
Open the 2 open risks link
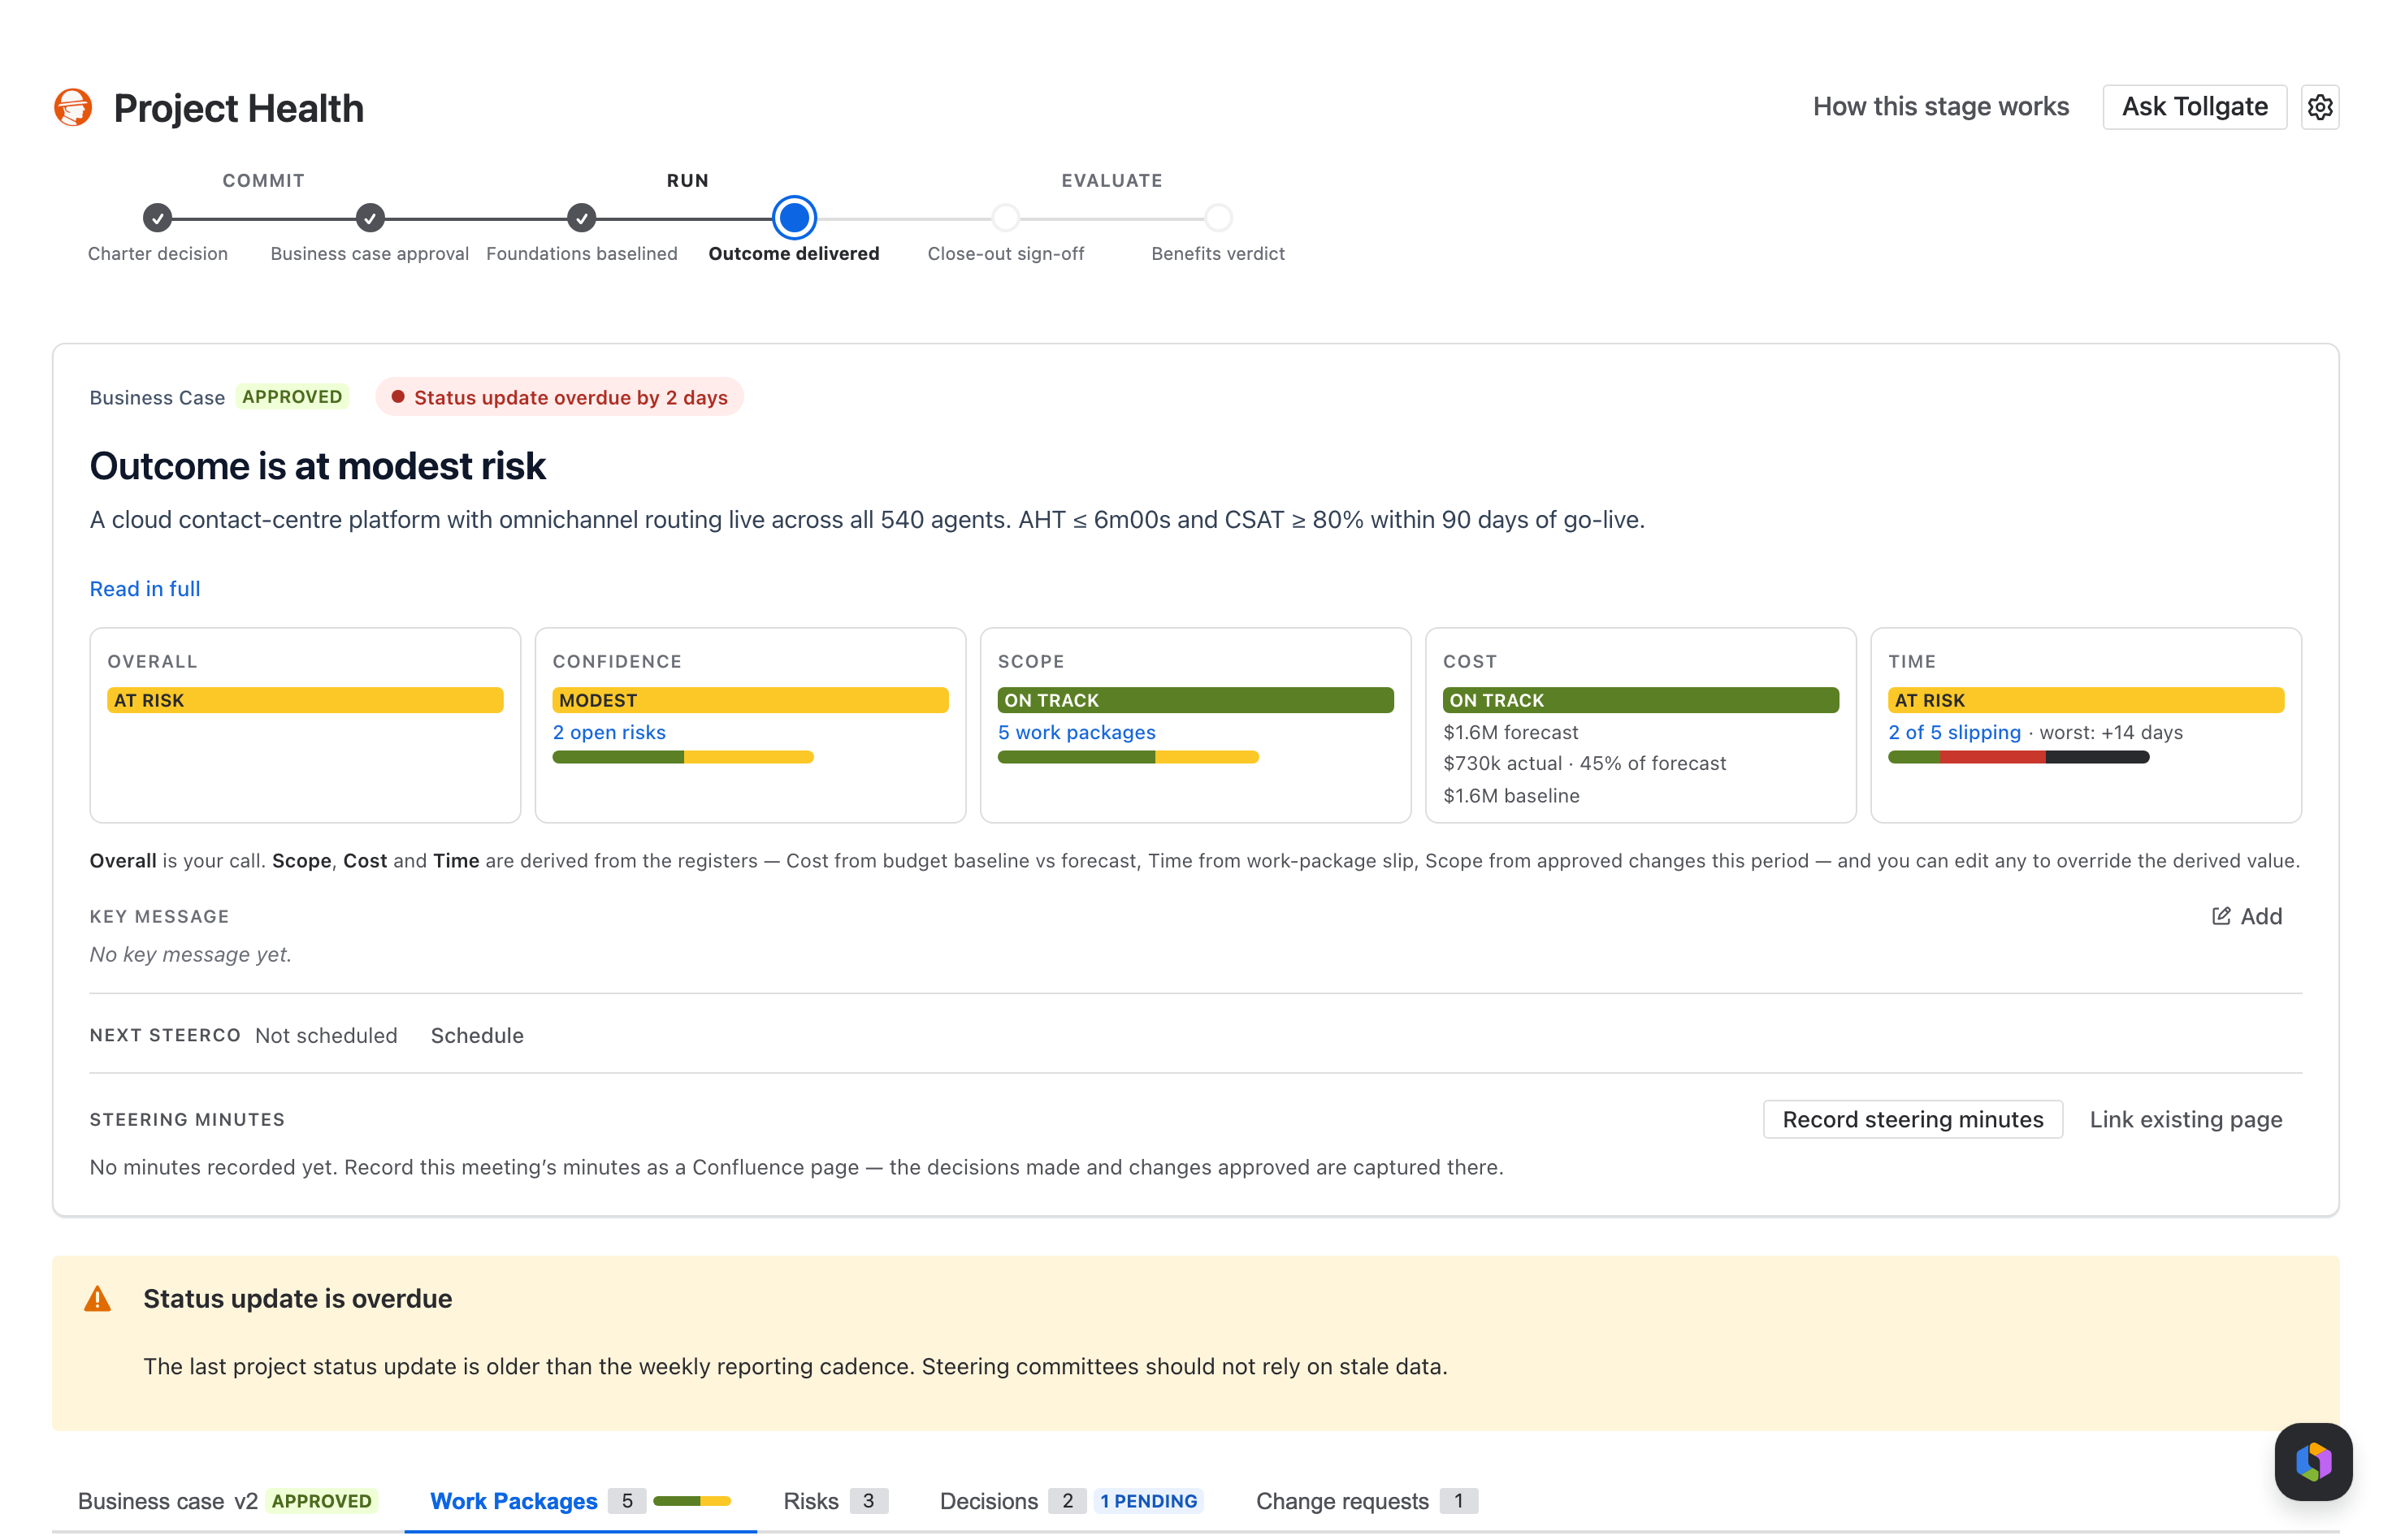pyautogui.click(x=609, y=733)
